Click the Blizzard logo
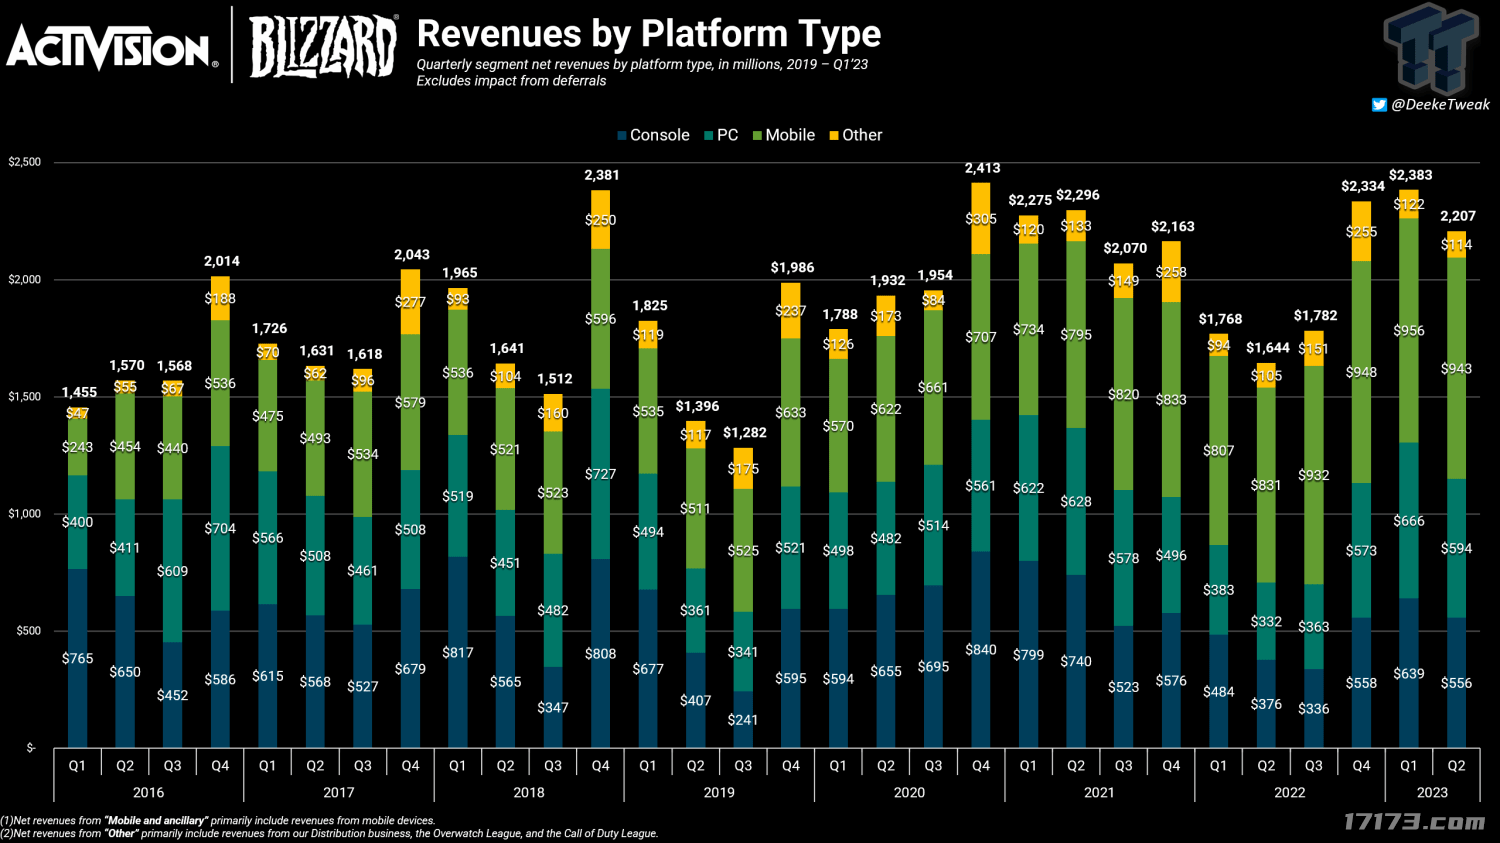Image resolution: width=1500 pixels, height=843 pixels. point(324,46)
